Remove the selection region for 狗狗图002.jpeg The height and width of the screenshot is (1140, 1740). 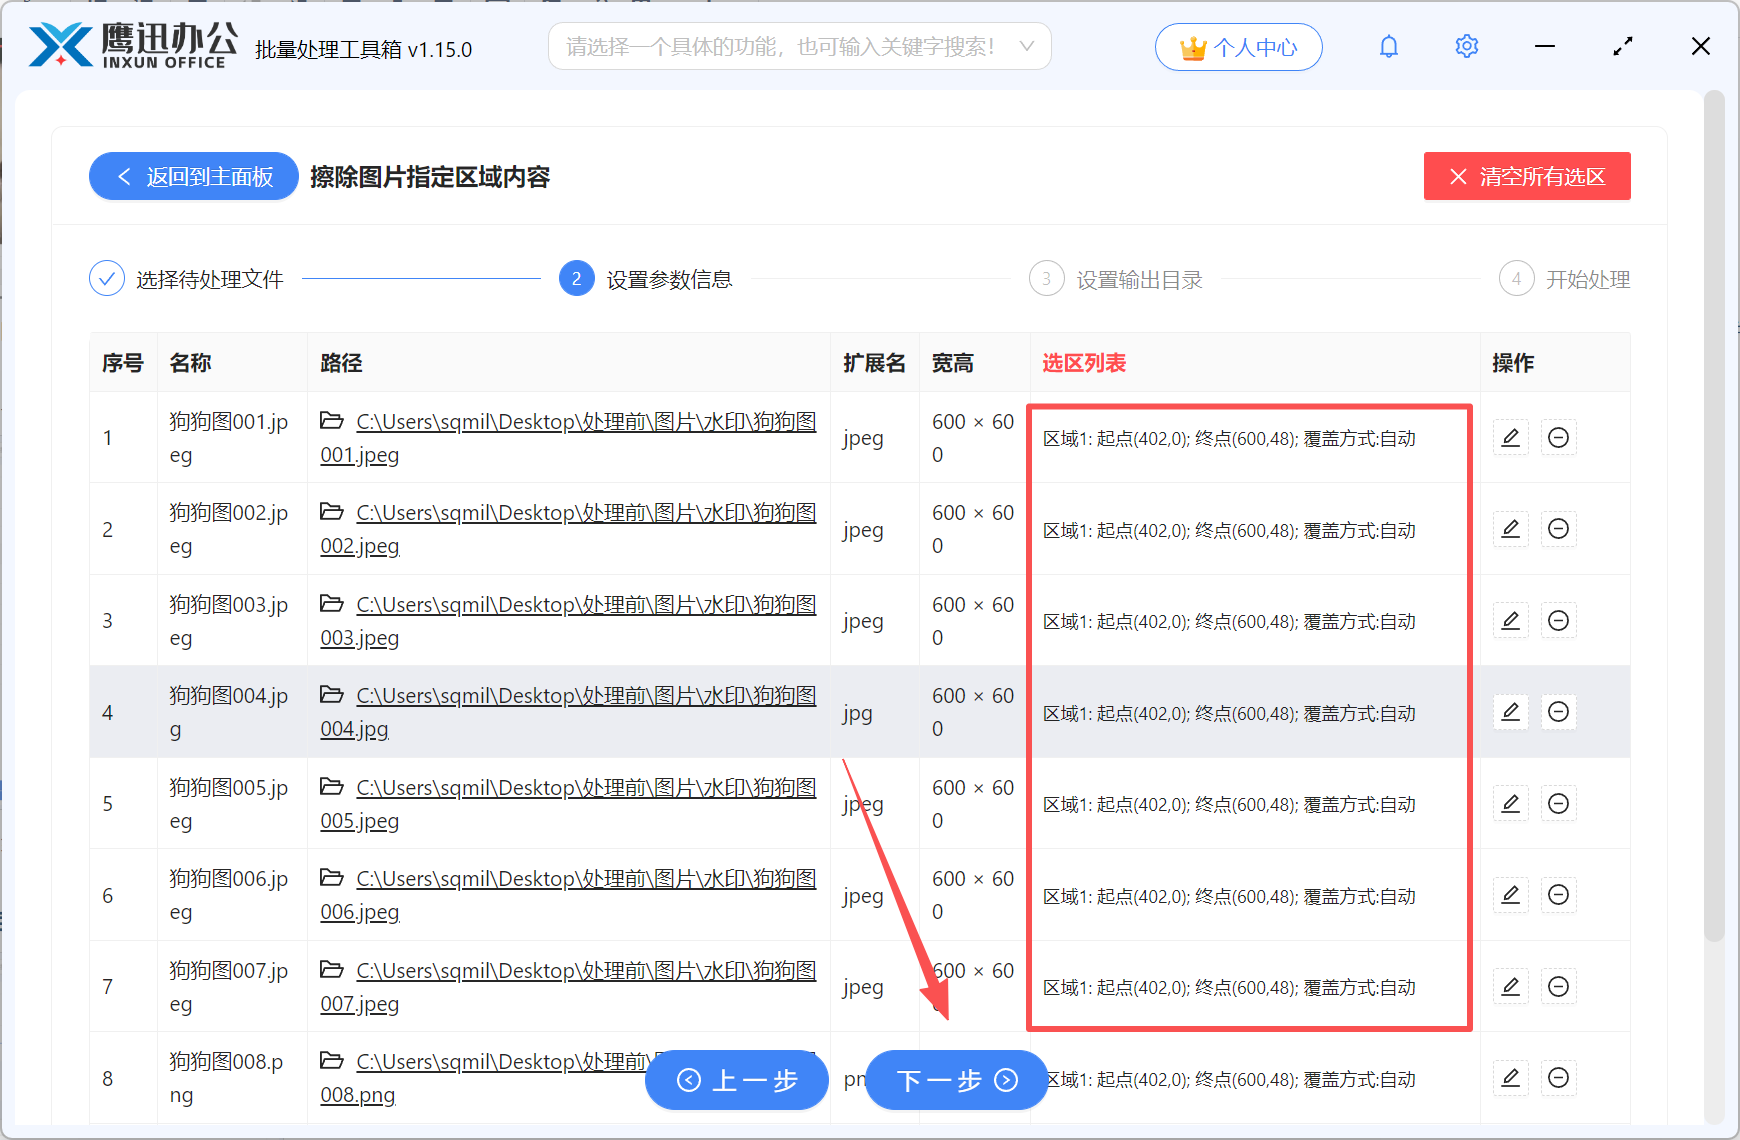tap(1558, 528)
